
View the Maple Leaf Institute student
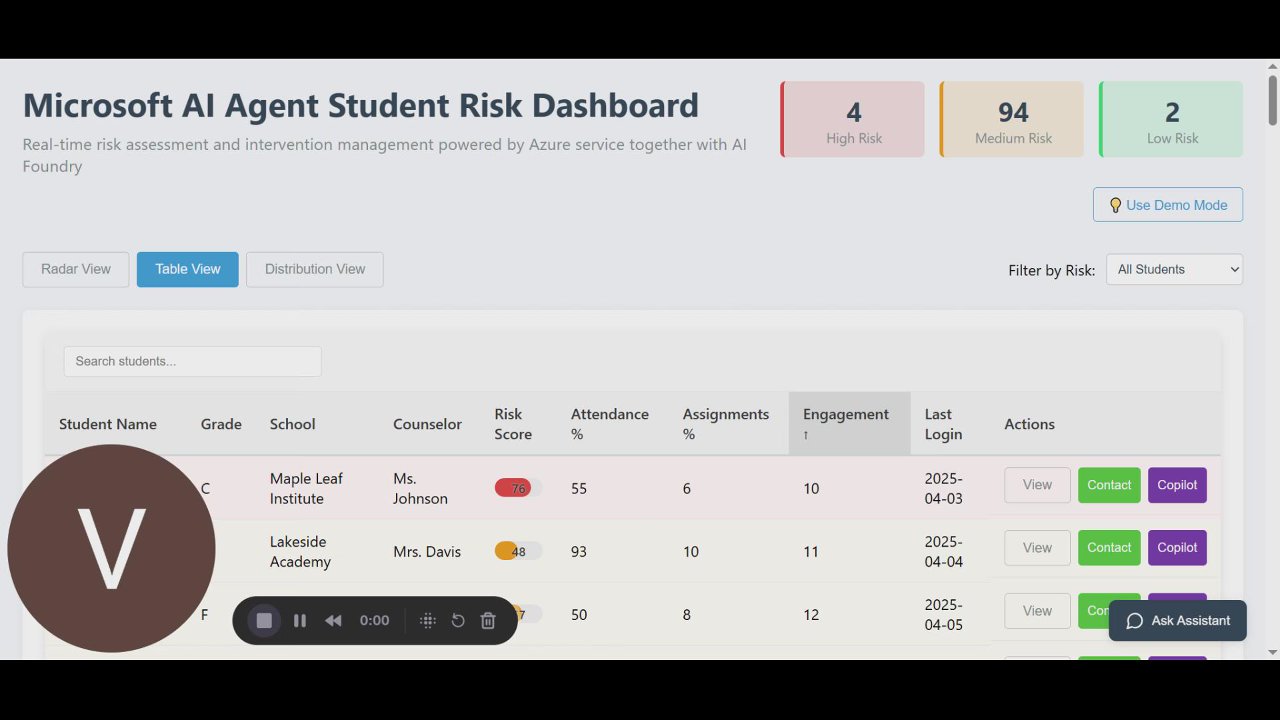pyautogui.click(x=1037, y=485)
